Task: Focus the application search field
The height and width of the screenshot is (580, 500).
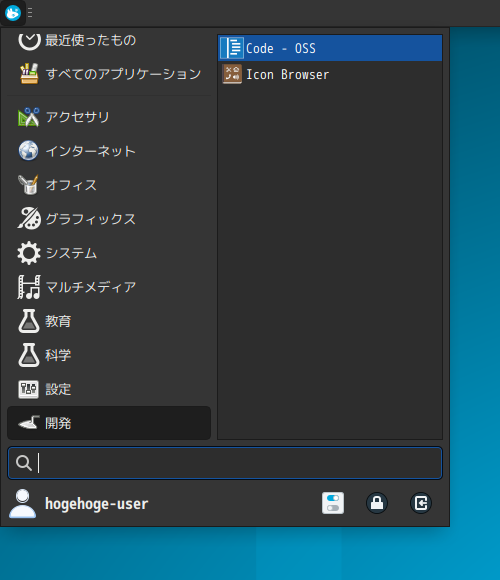Action: (x=225, y=463)
